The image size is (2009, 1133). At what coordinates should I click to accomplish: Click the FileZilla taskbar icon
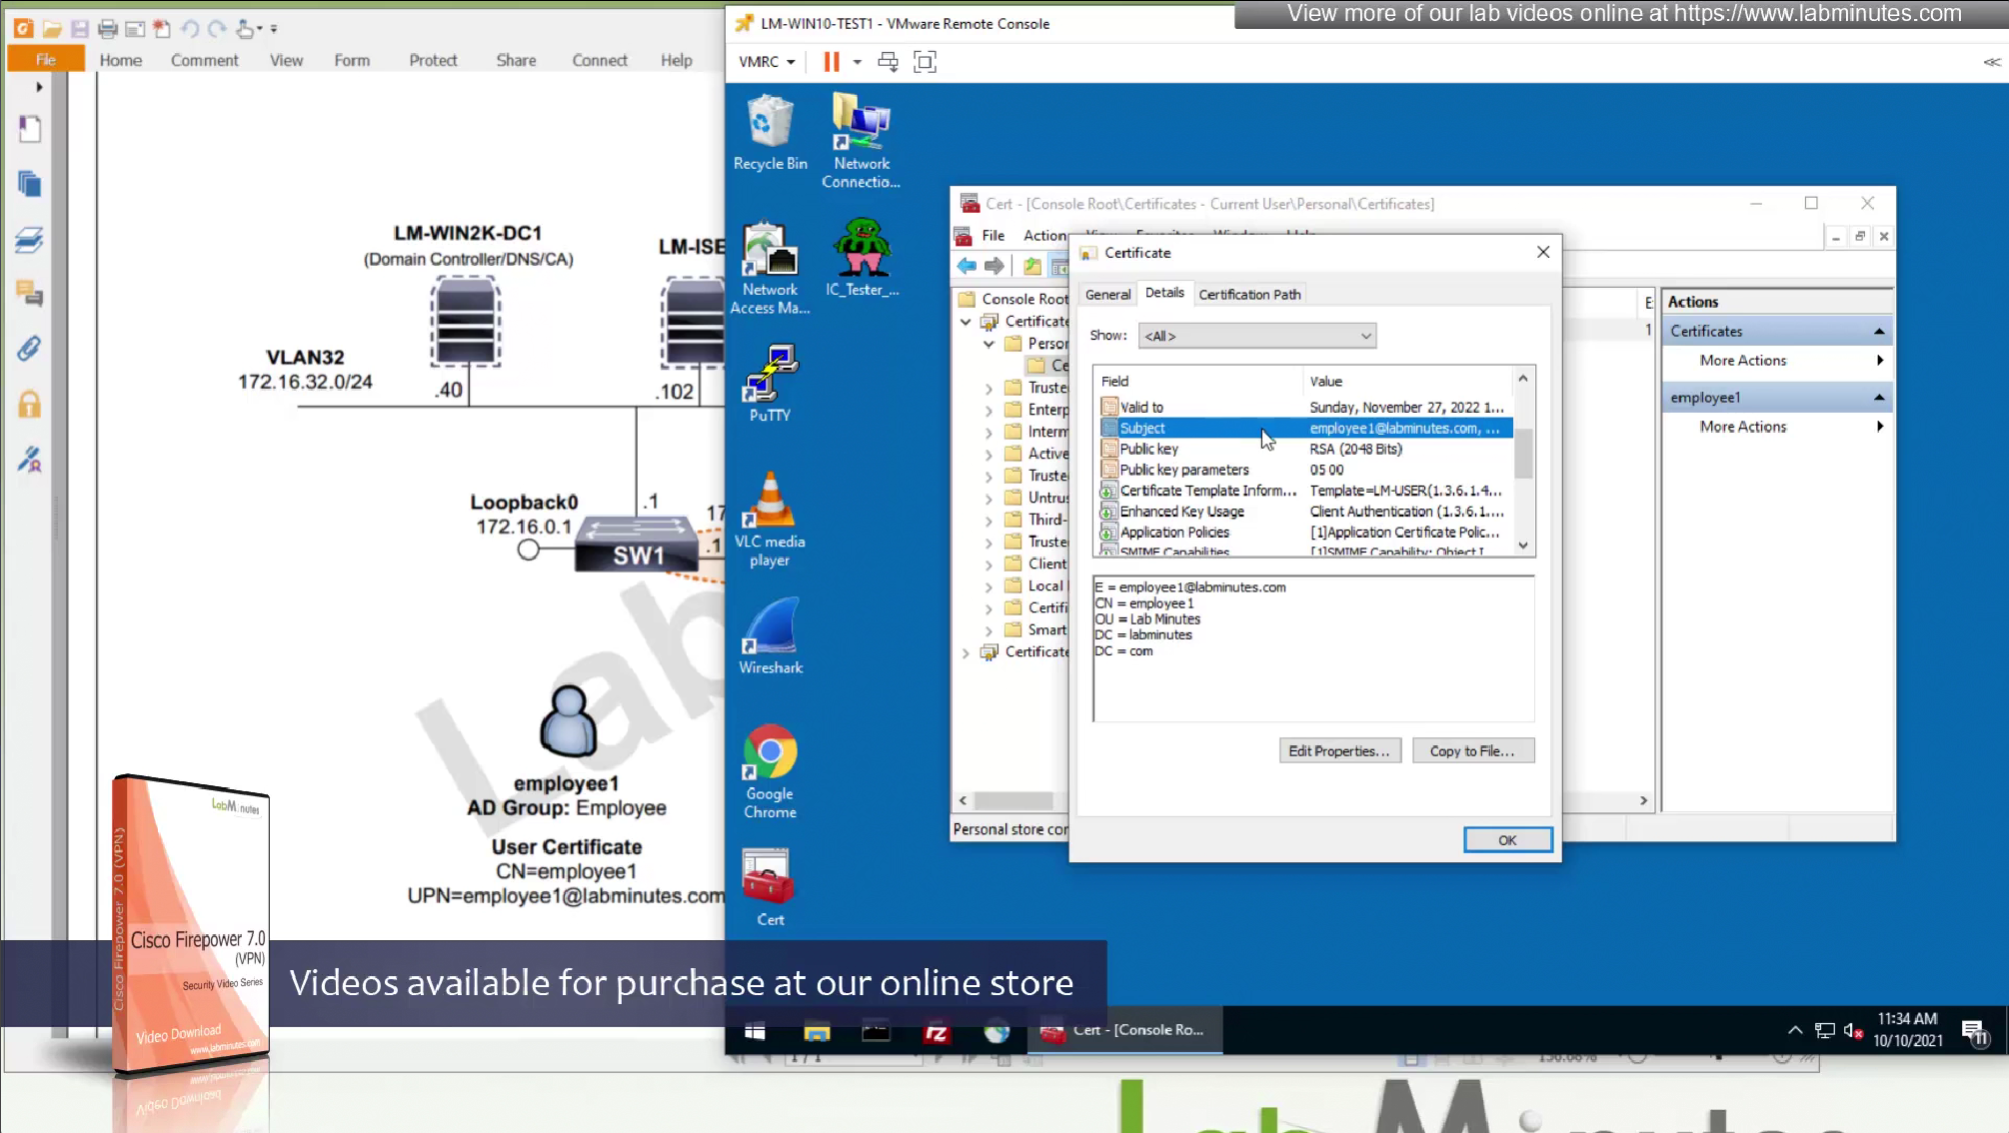click(936, 1031)
